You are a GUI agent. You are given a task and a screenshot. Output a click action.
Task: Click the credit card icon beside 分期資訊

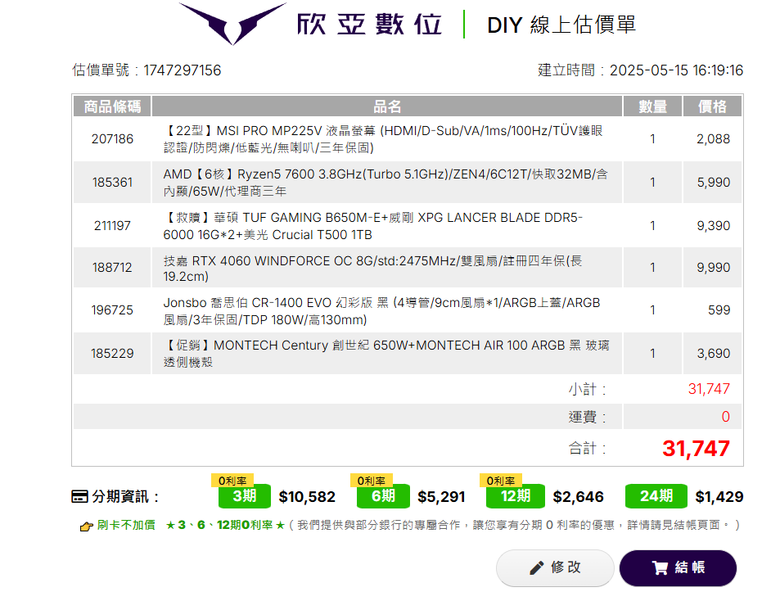[x=80, y=497]
